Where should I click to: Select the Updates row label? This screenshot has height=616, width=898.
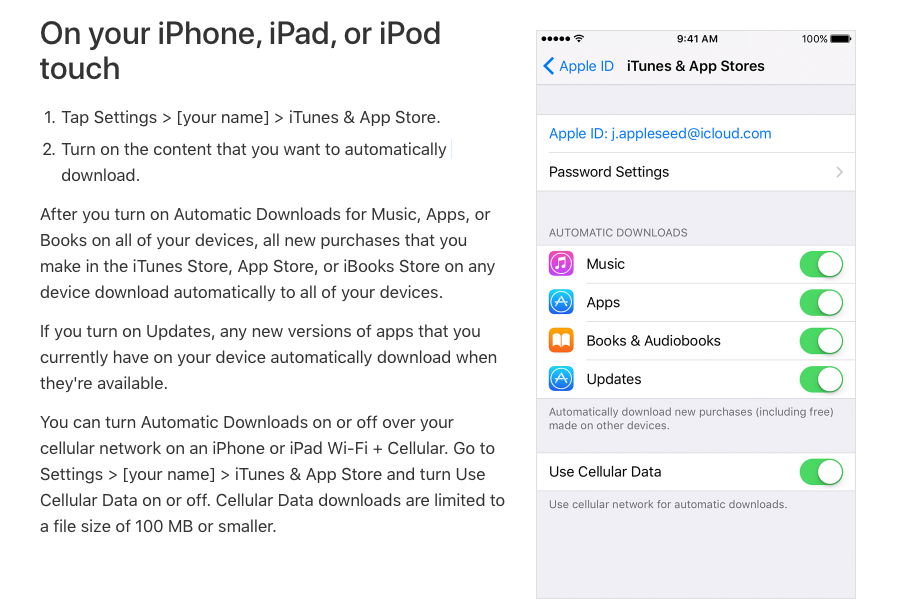[614, 379]
